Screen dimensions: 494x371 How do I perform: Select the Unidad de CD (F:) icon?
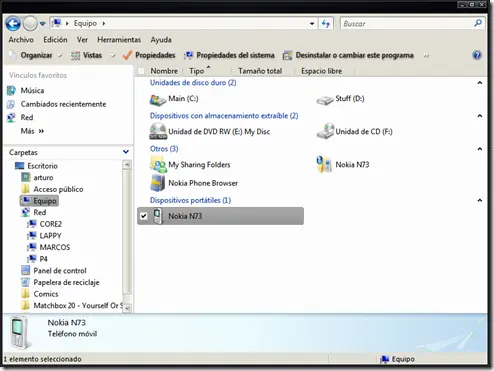pyautogui.click(x=325, y=131)
